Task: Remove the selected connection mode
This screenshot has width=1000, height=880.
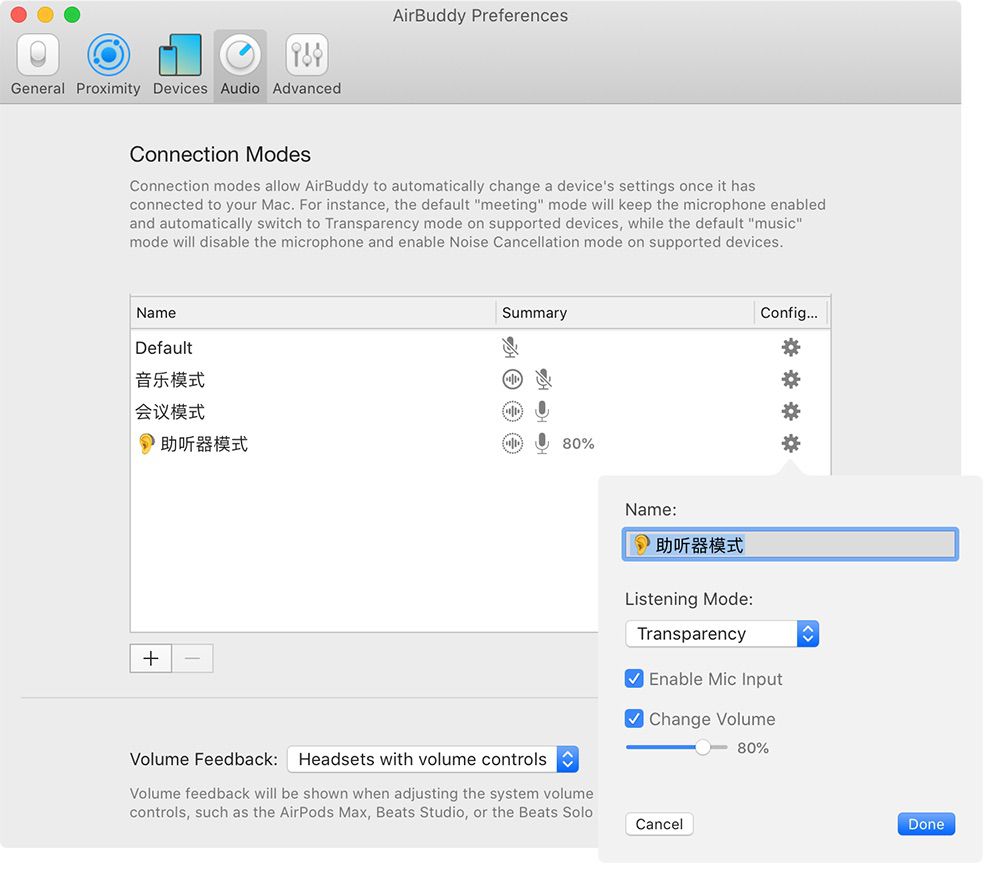Action: click(193, 658)
